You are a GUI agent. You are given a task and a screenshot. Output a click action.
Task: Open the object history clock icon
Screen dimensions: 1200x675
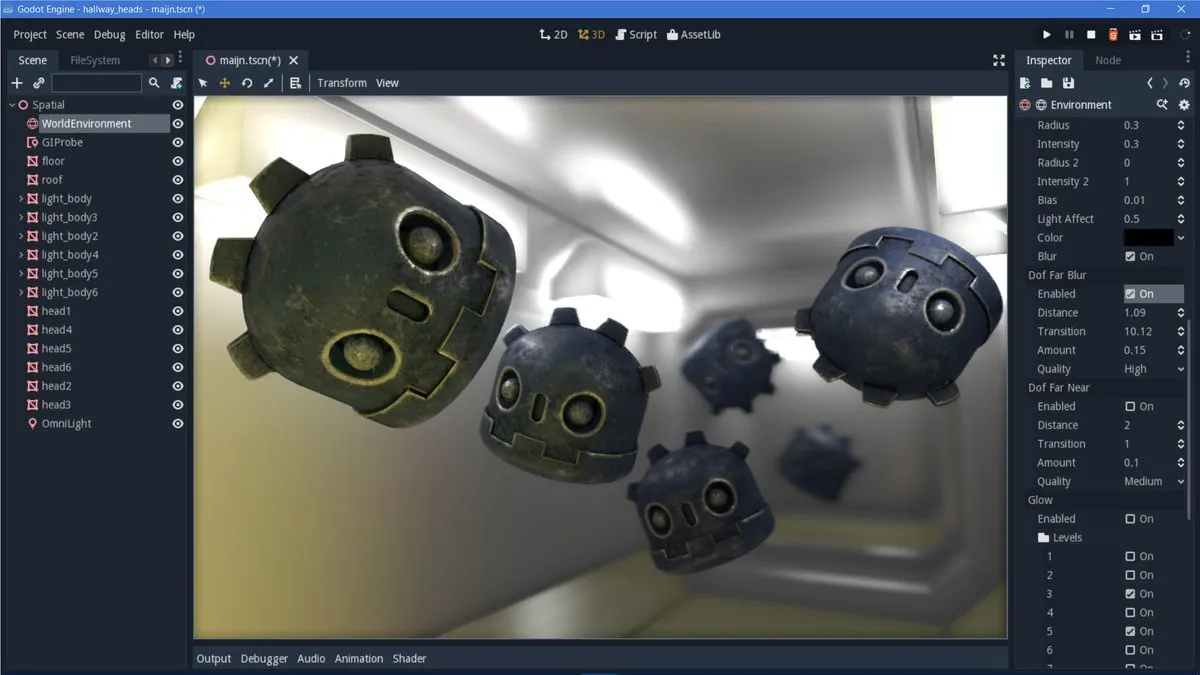tap(1185, 83)
